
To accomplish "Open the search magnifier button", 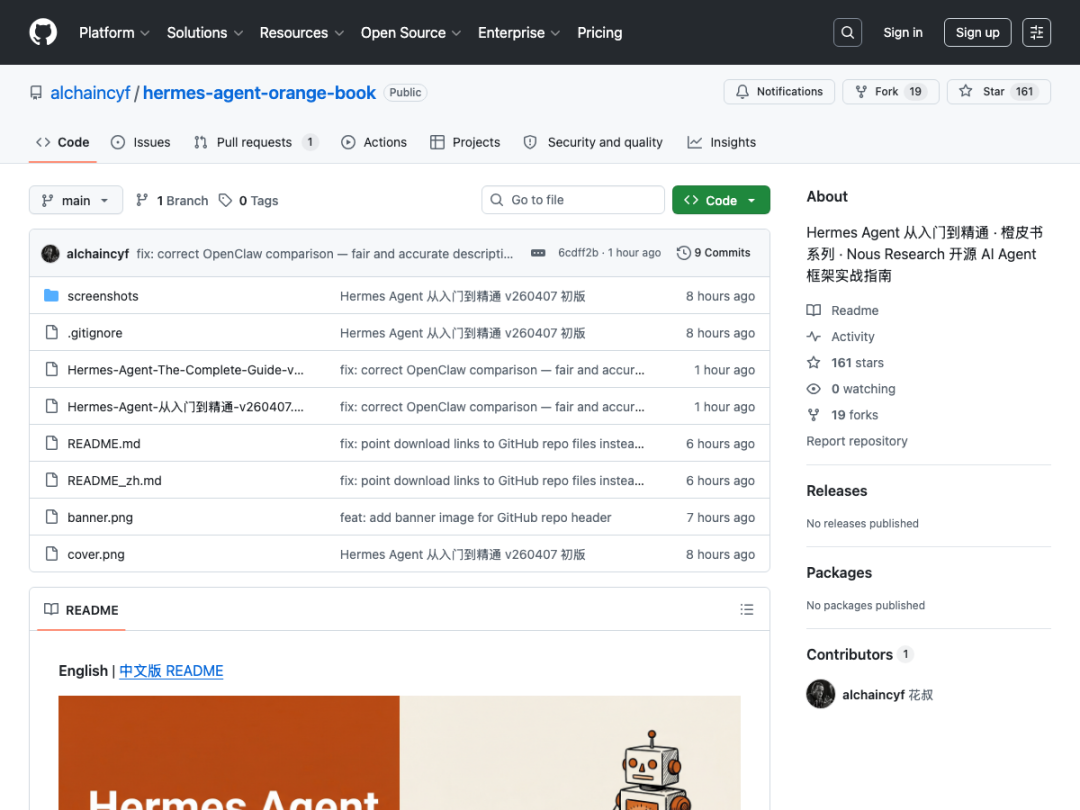I will coord(847,32).
